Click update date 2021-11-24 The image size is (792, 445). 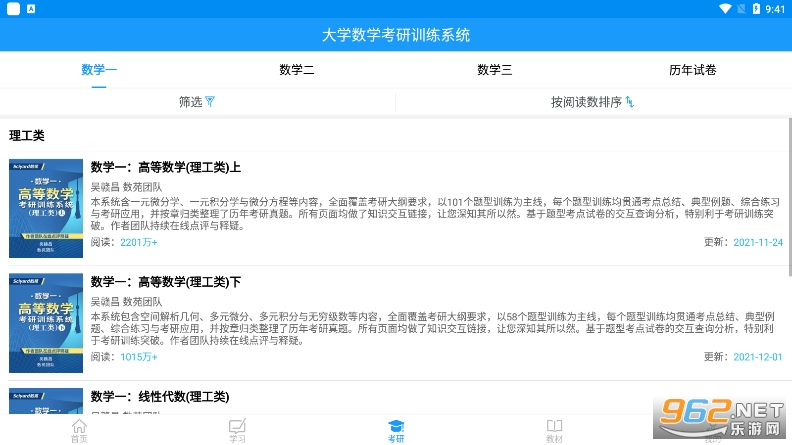(758, 242)
